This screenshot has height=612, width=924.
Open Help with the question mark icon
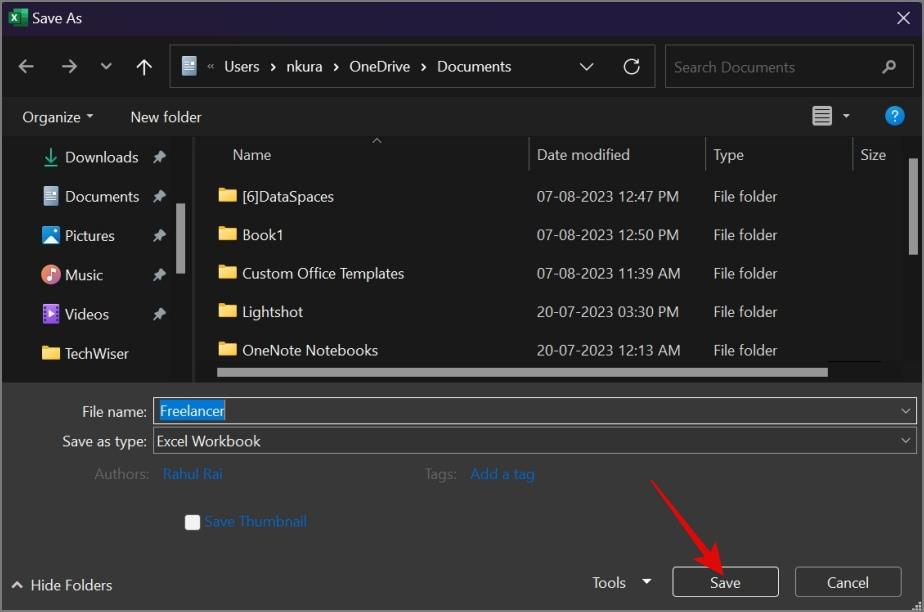click(895, 116)
